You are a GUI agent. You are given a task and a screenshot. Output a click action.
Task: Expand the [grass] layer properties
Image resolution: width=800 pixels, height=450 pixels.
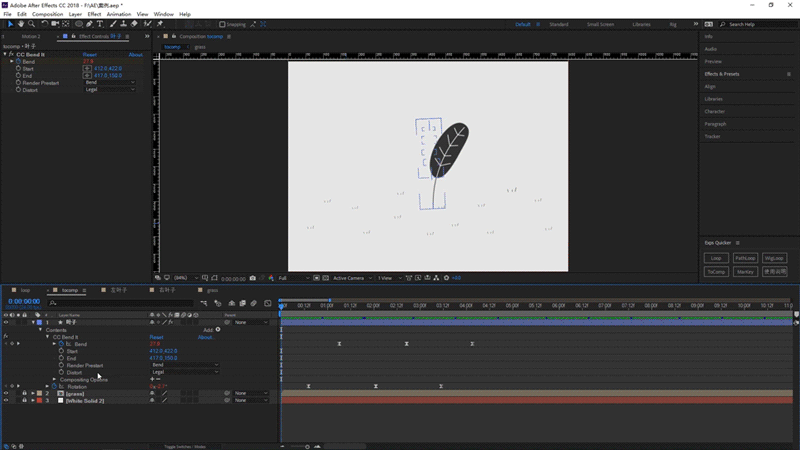click(x=33, y=393)
